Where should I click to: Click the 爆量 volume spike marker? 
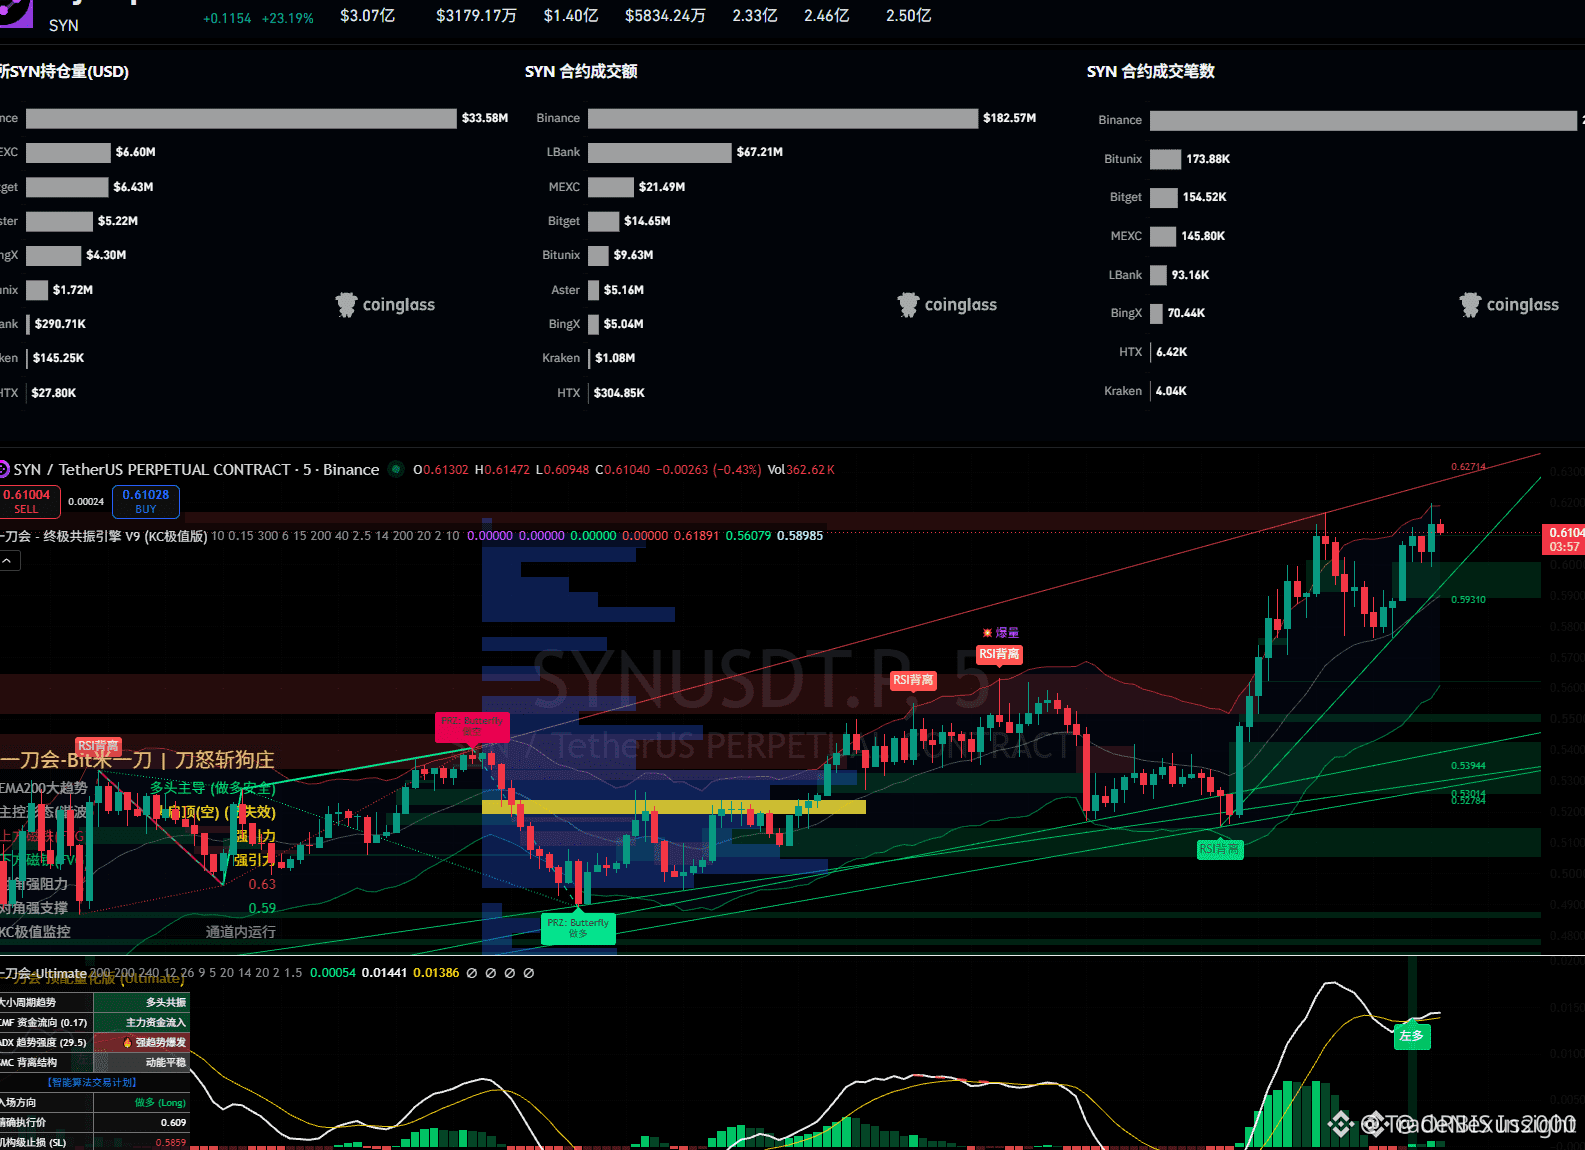coord(1001,633)
